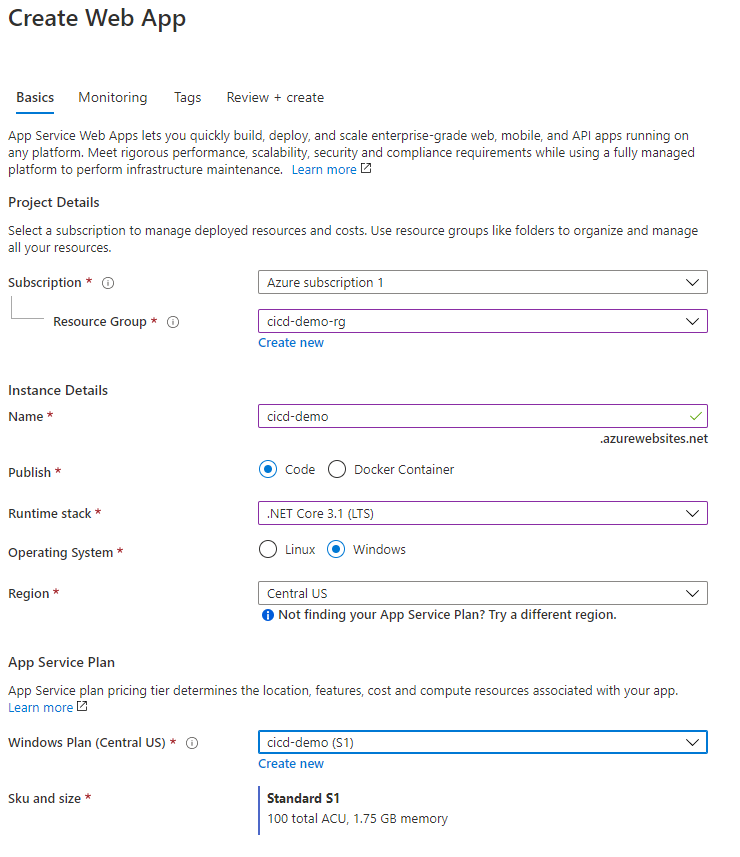Click the Subscription info icon
The height and width of the screenshot is (857, 740).
(x=108, y=283)
